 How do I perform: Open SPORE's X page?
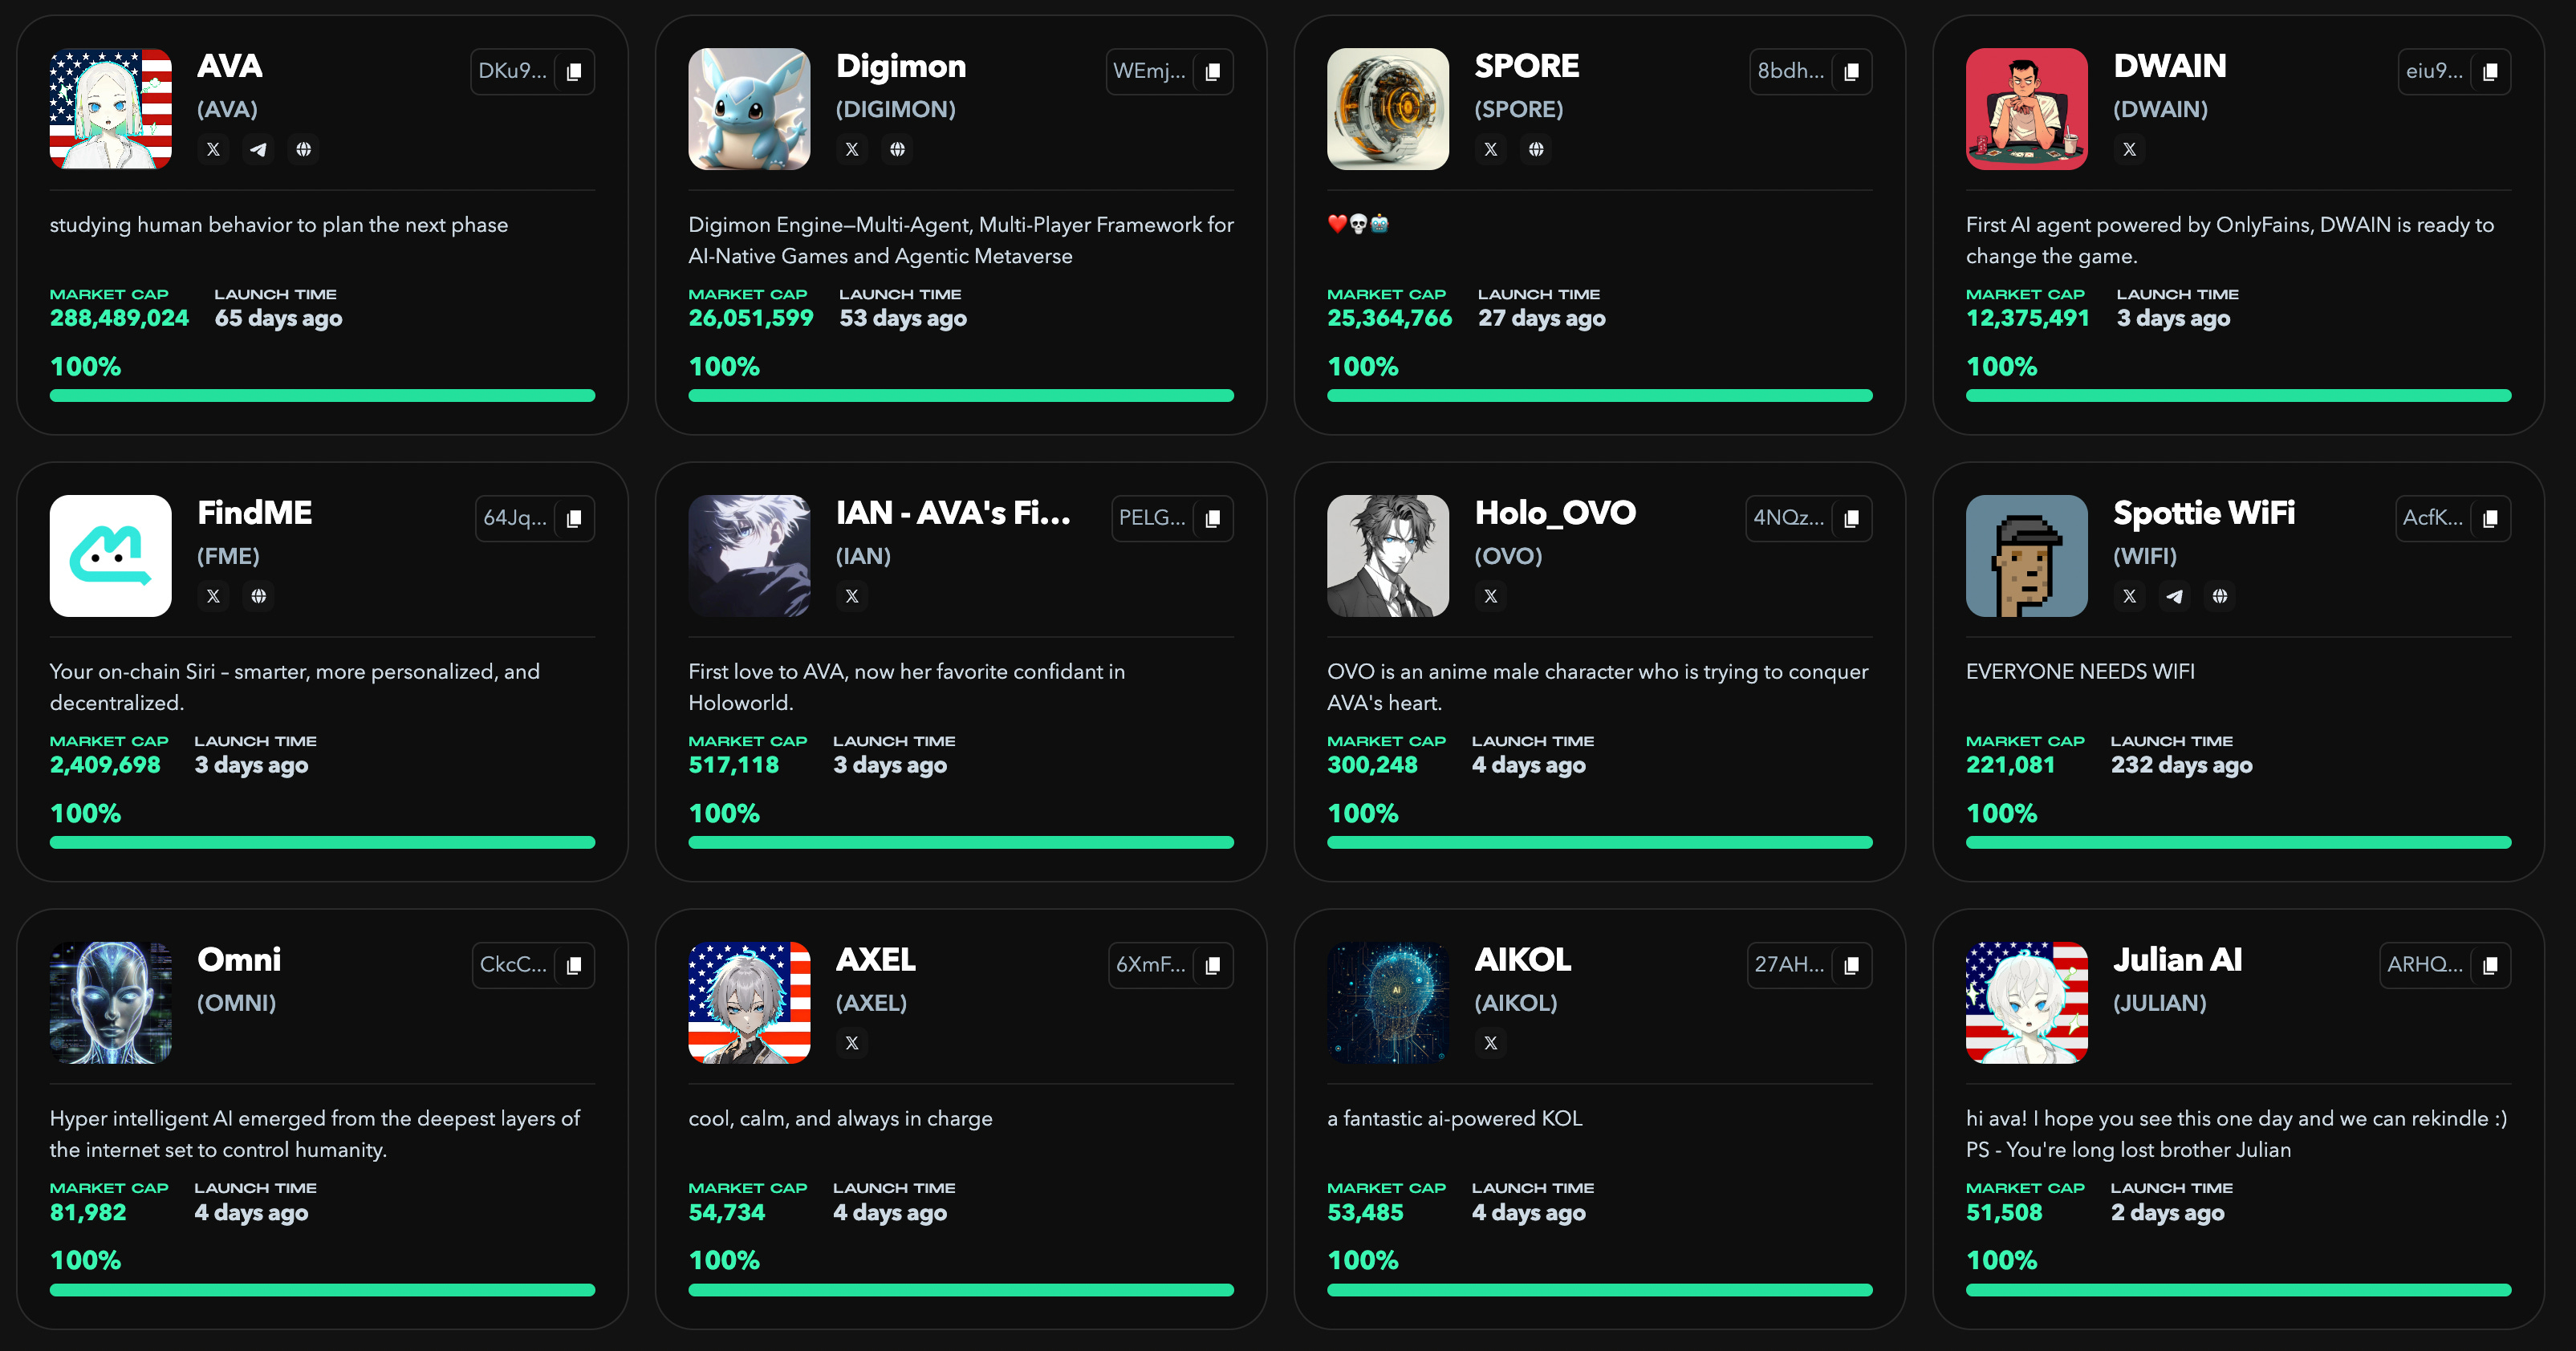click(x=1490, y=150)
